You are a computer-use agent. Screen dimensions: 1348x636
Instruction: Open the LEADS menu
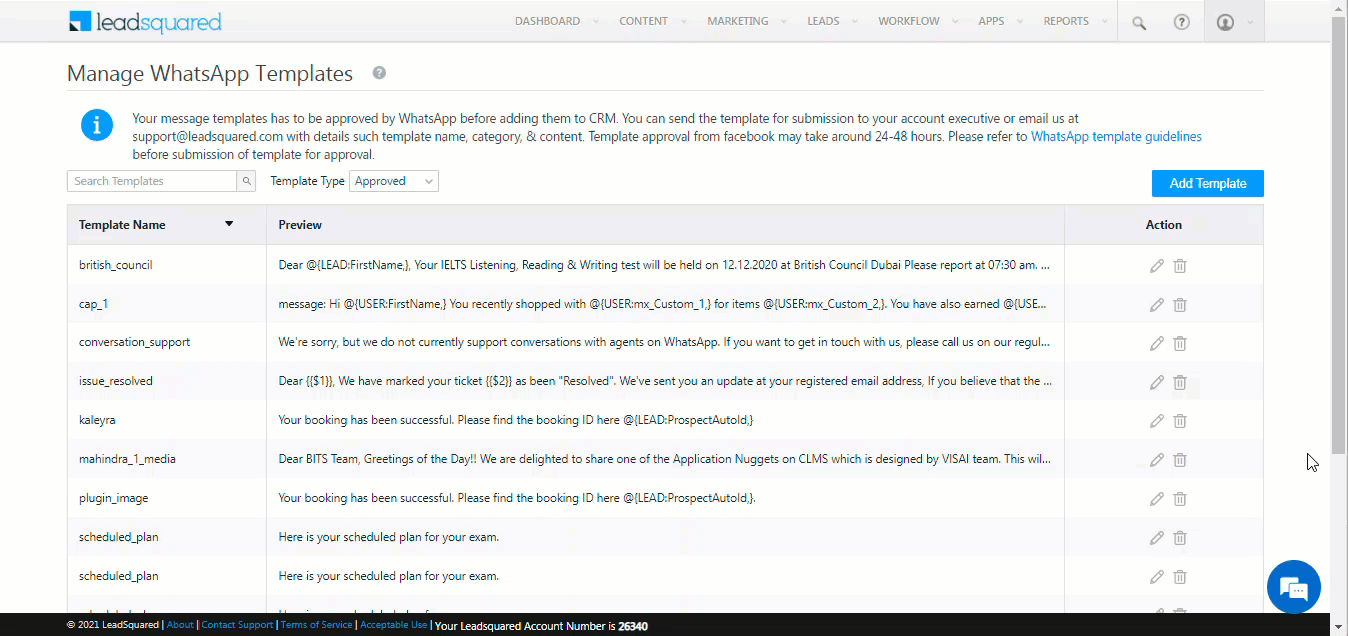tap(823, 21)
